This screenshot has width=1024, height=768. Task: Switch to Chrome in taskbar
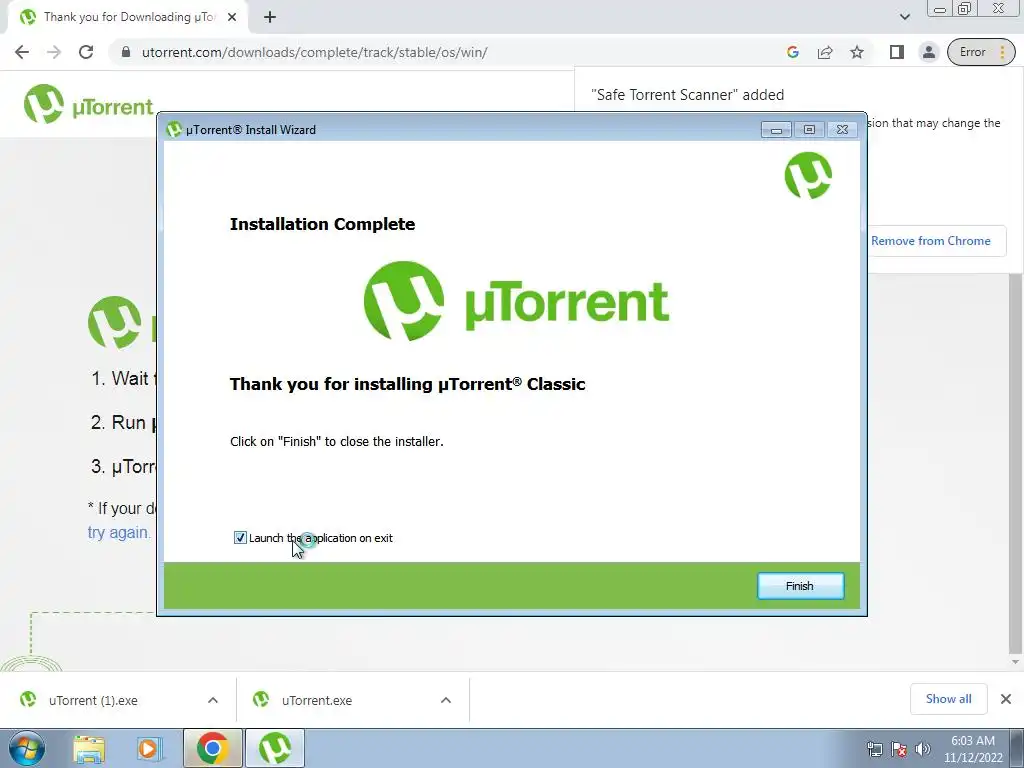[213, 749]
